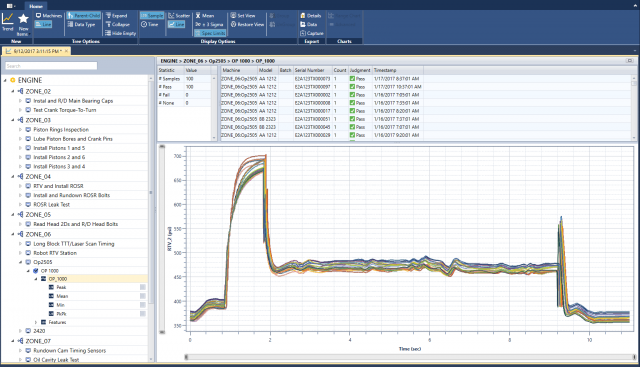The image size is (640, 367).
Task: Expand Install and R/D Main Bearing Caps
Action: point(20,101)
